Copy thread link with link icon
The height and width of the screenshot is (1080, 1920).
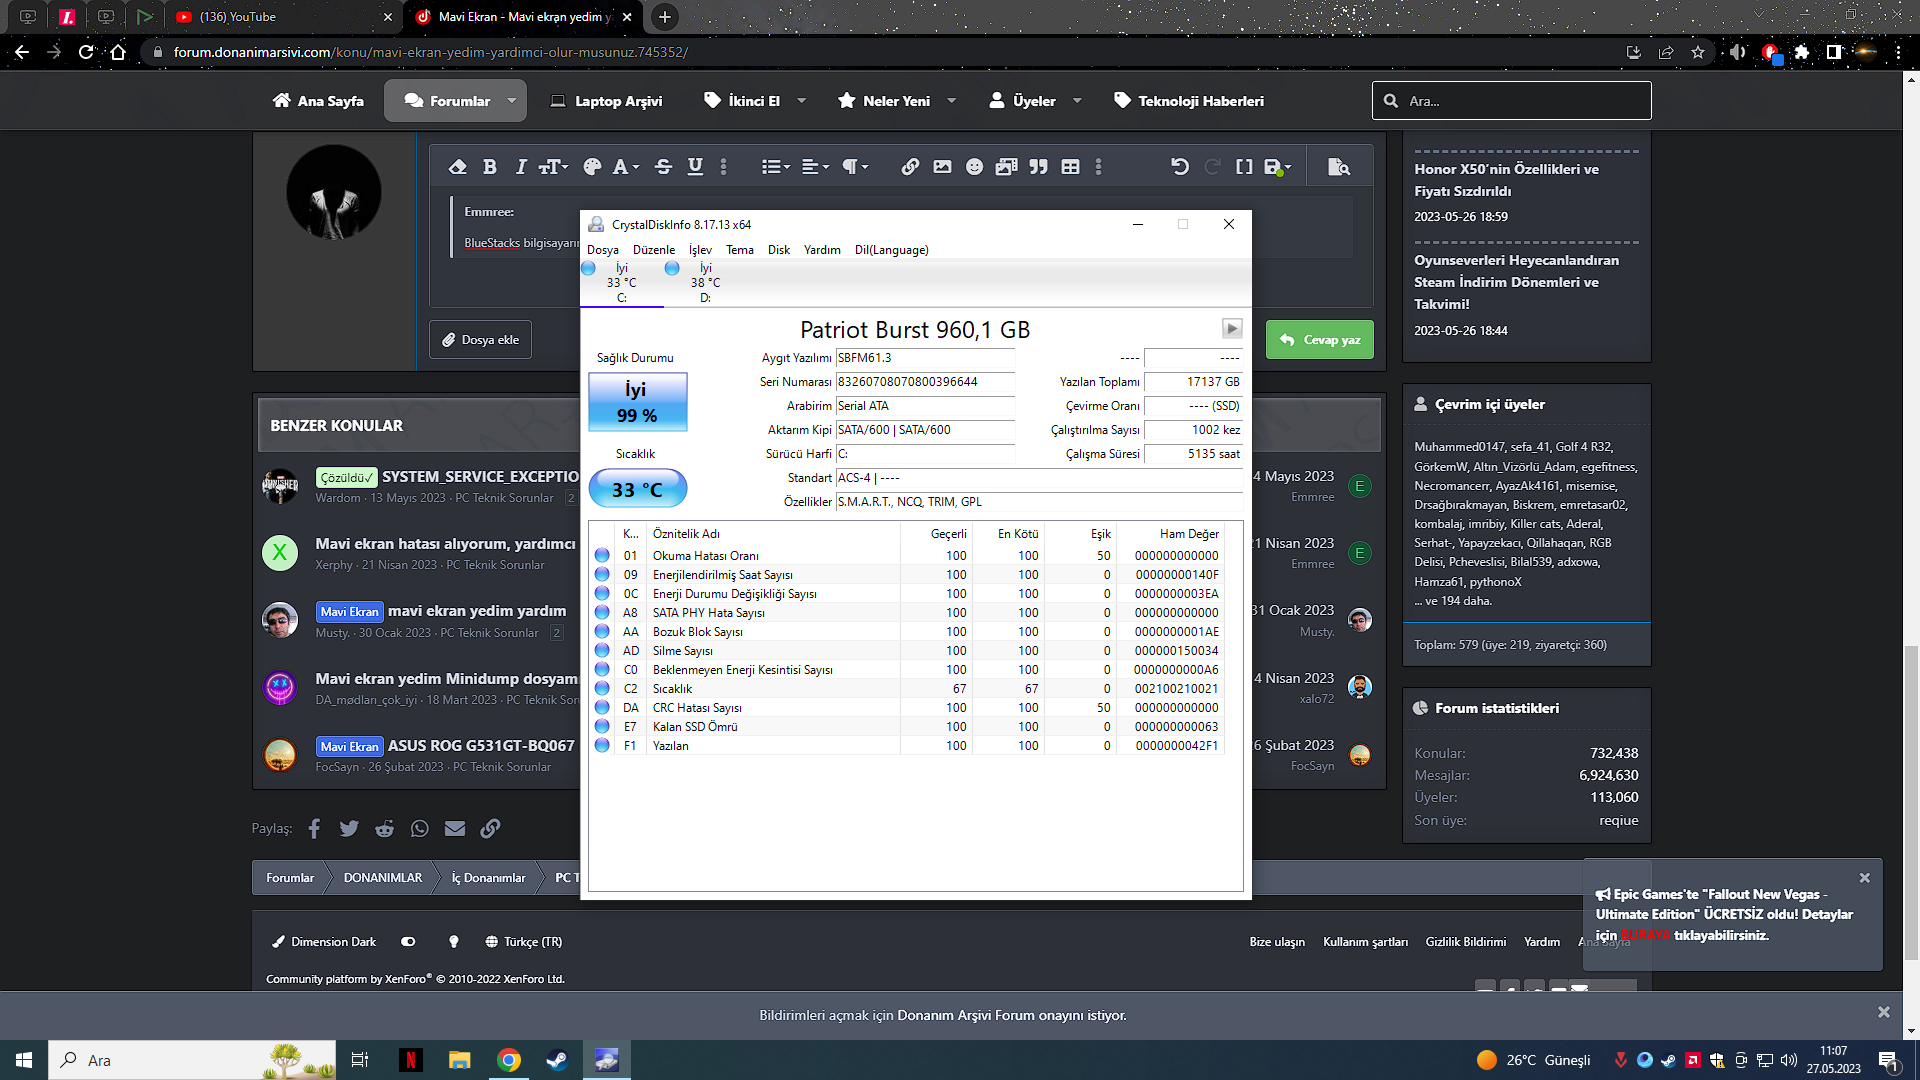(x=490, y=828)
